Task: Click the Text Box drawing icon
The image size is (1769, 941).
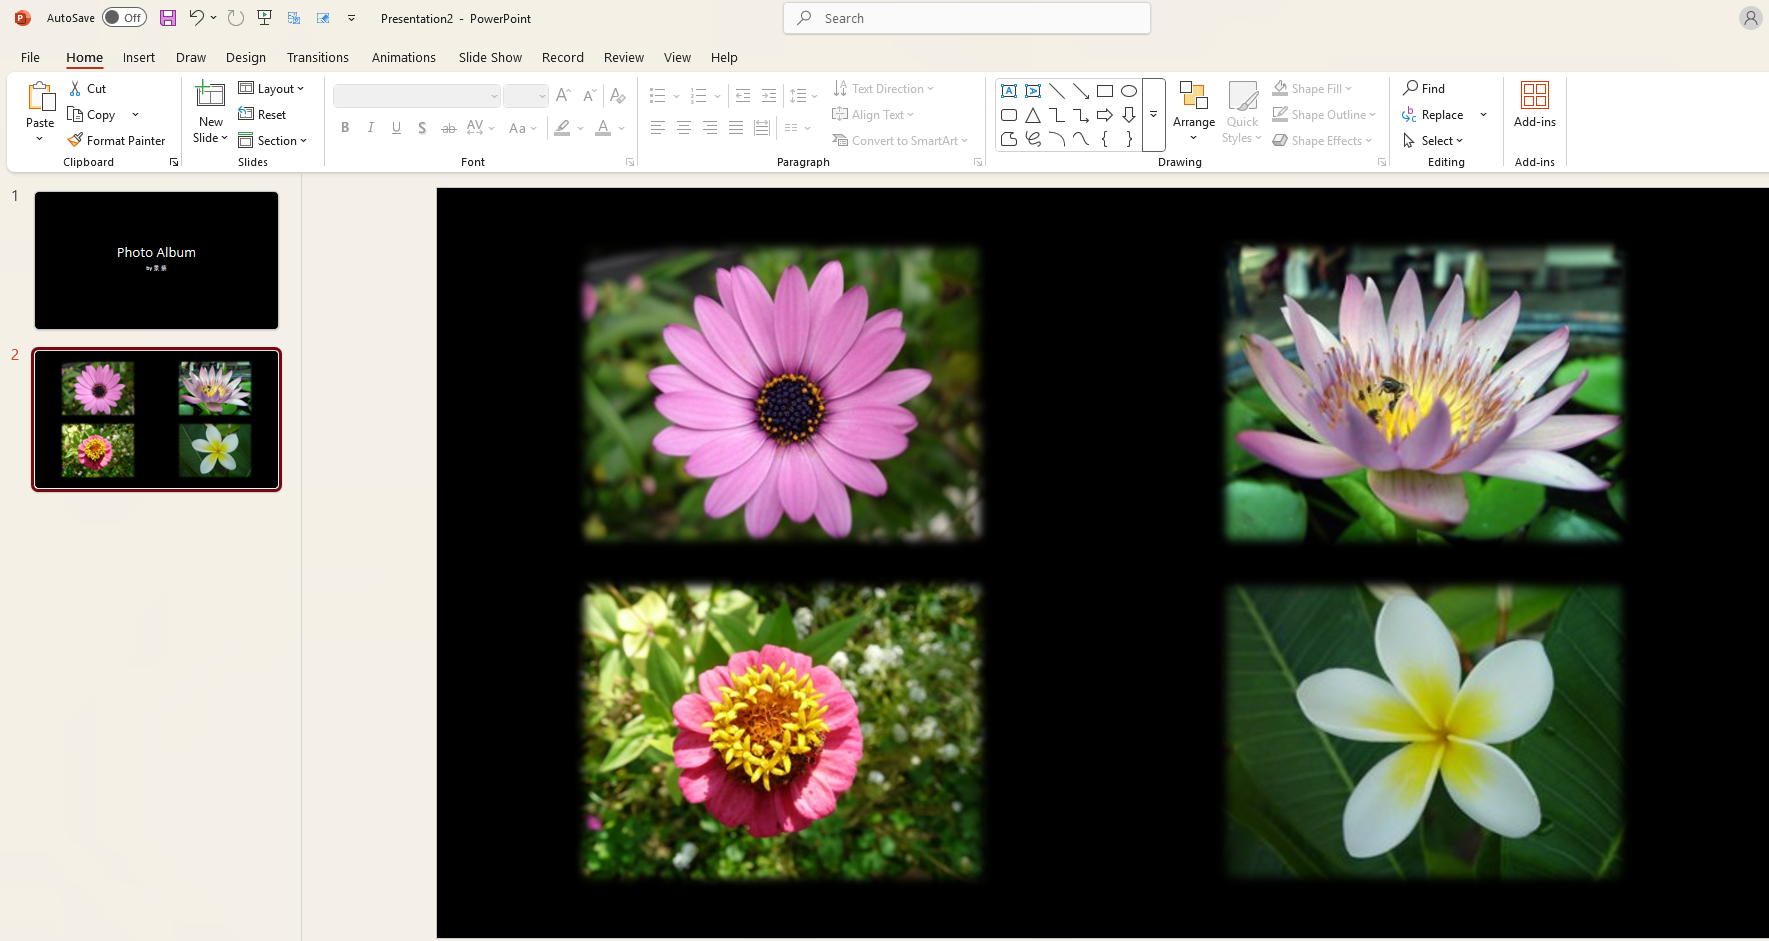Action: [x=1009, y=90]
